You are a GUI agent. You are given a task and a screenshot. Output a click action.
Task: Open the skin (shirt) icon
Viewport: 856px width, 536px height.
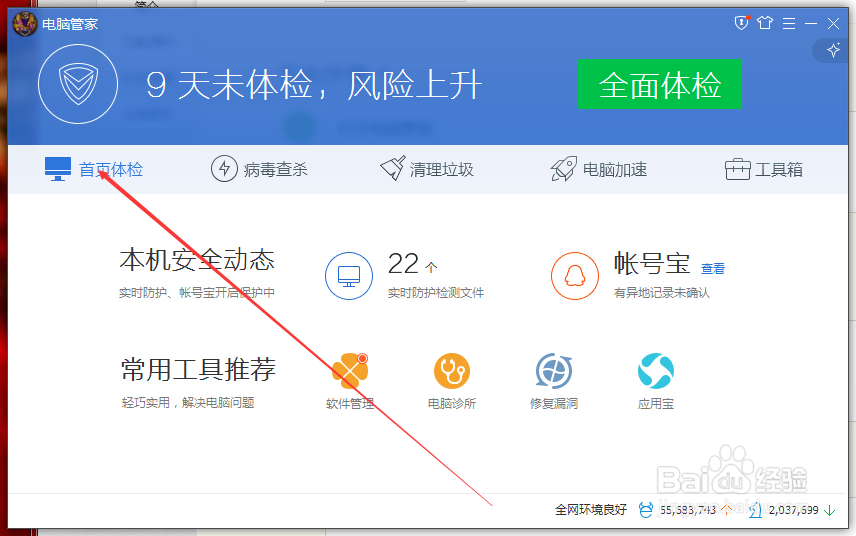(765, 23)
